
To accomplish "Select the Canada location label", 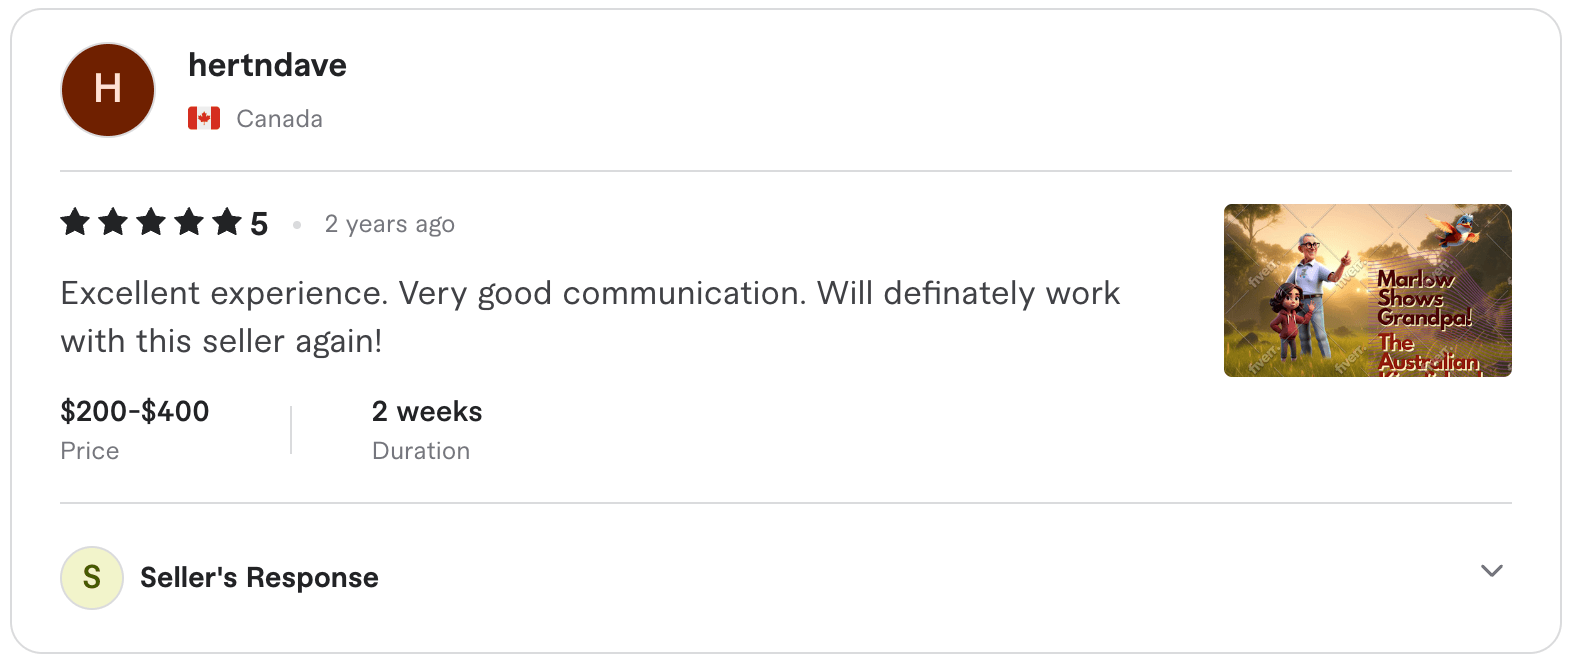I will click(x=279, y=117).
